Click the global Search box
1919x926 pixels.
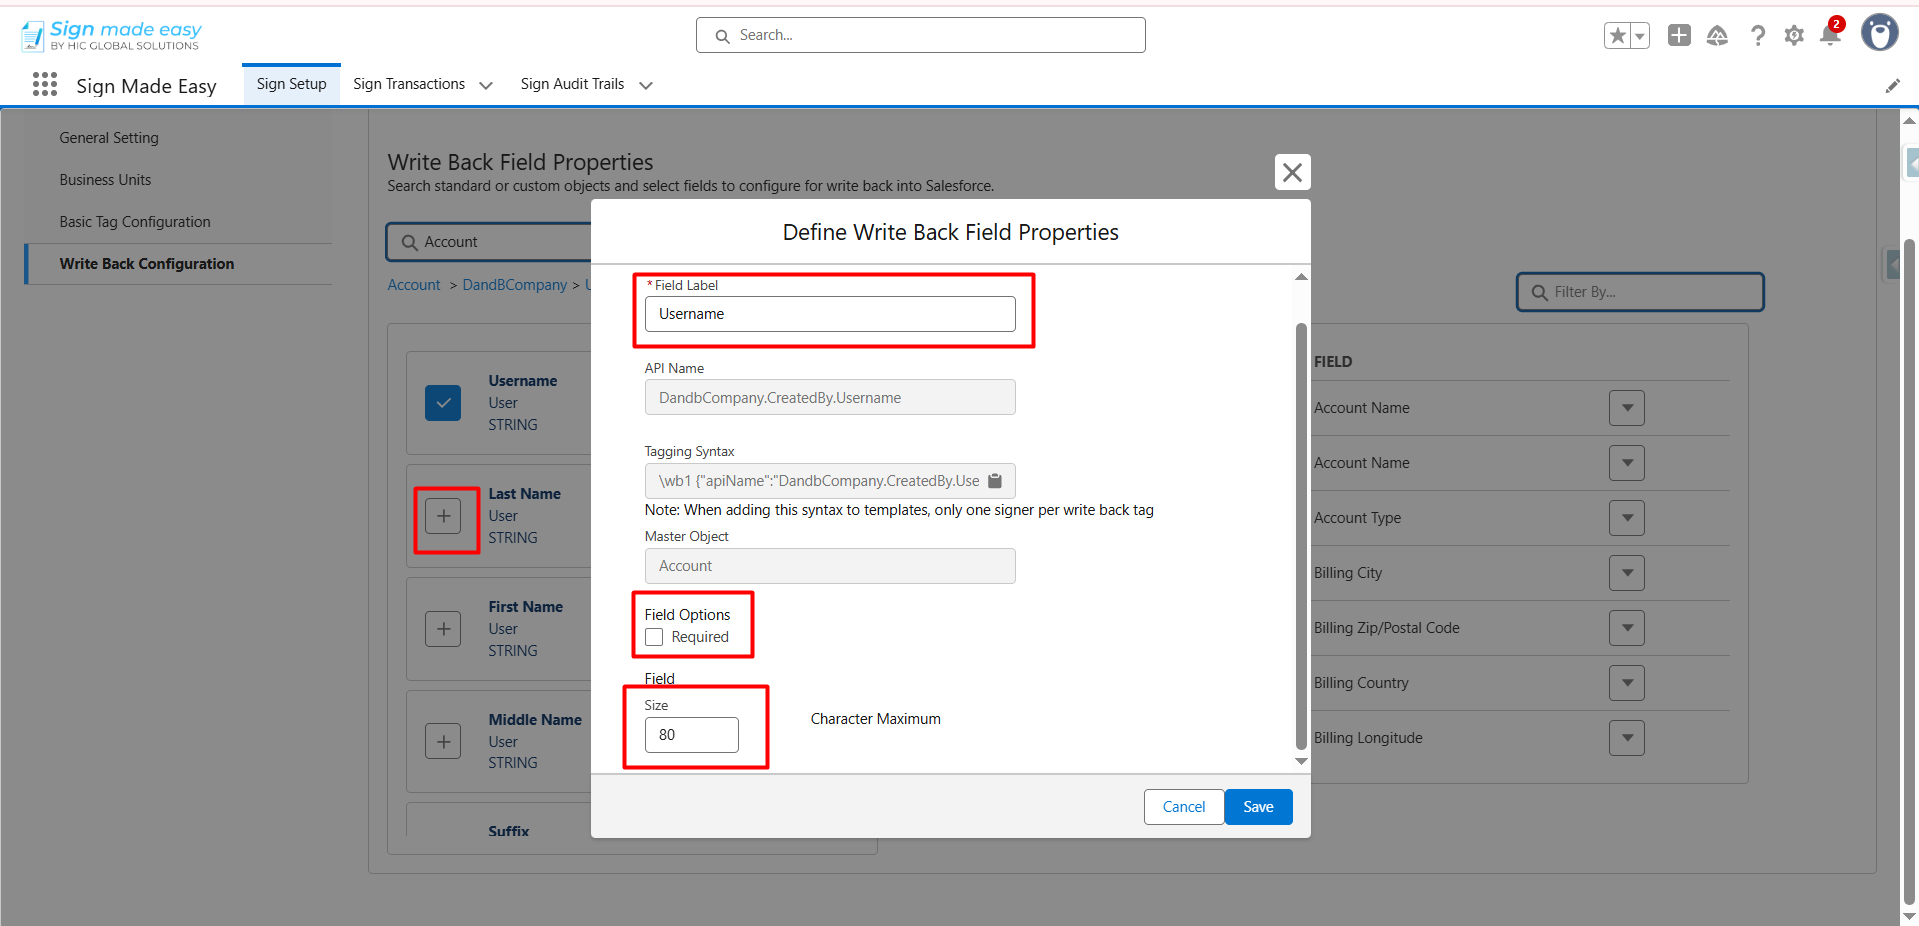click(920, 35)
